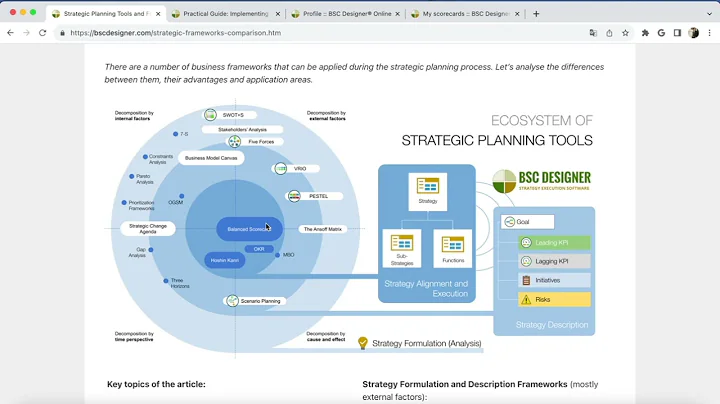Viewport: 720px width, 404px height.
Task: Open the translate page icon in address bar
Action: (x=593, y=33)
